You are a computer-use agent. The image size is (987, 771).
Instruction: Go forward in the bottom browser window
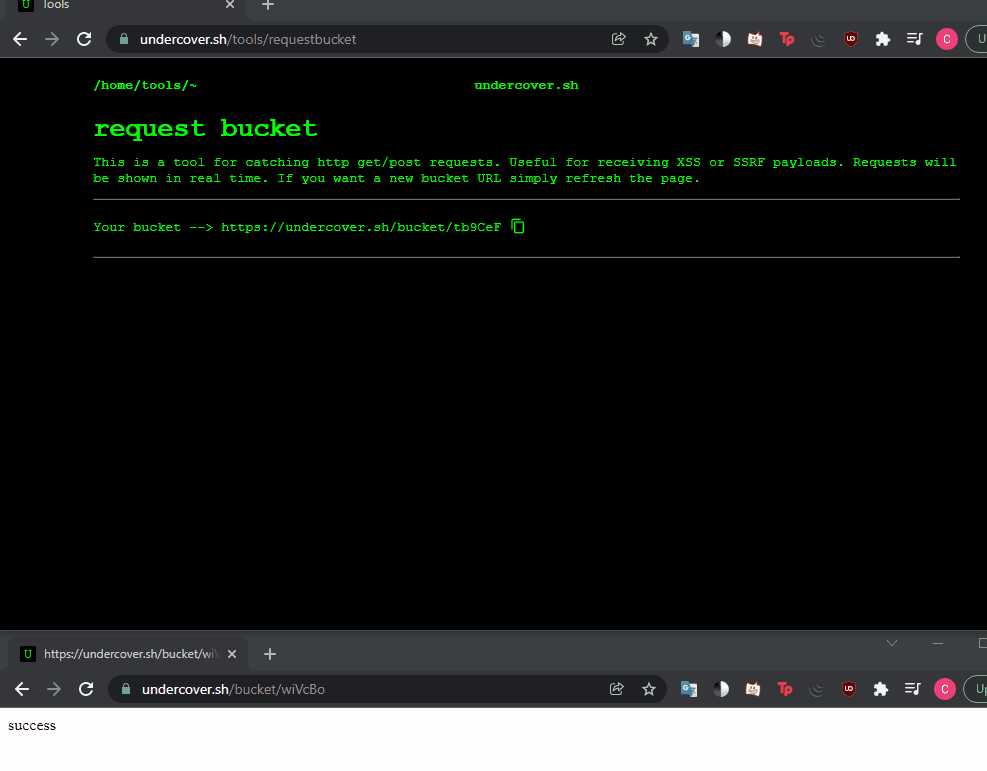pos(54,689)
